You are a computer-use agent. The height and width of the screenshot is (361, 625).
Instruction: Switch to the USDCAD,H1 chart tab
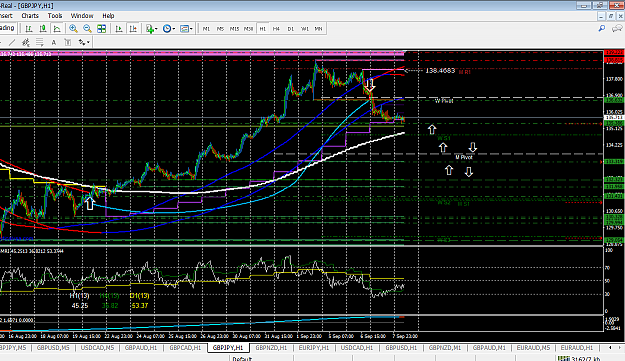tap(357, 348)
